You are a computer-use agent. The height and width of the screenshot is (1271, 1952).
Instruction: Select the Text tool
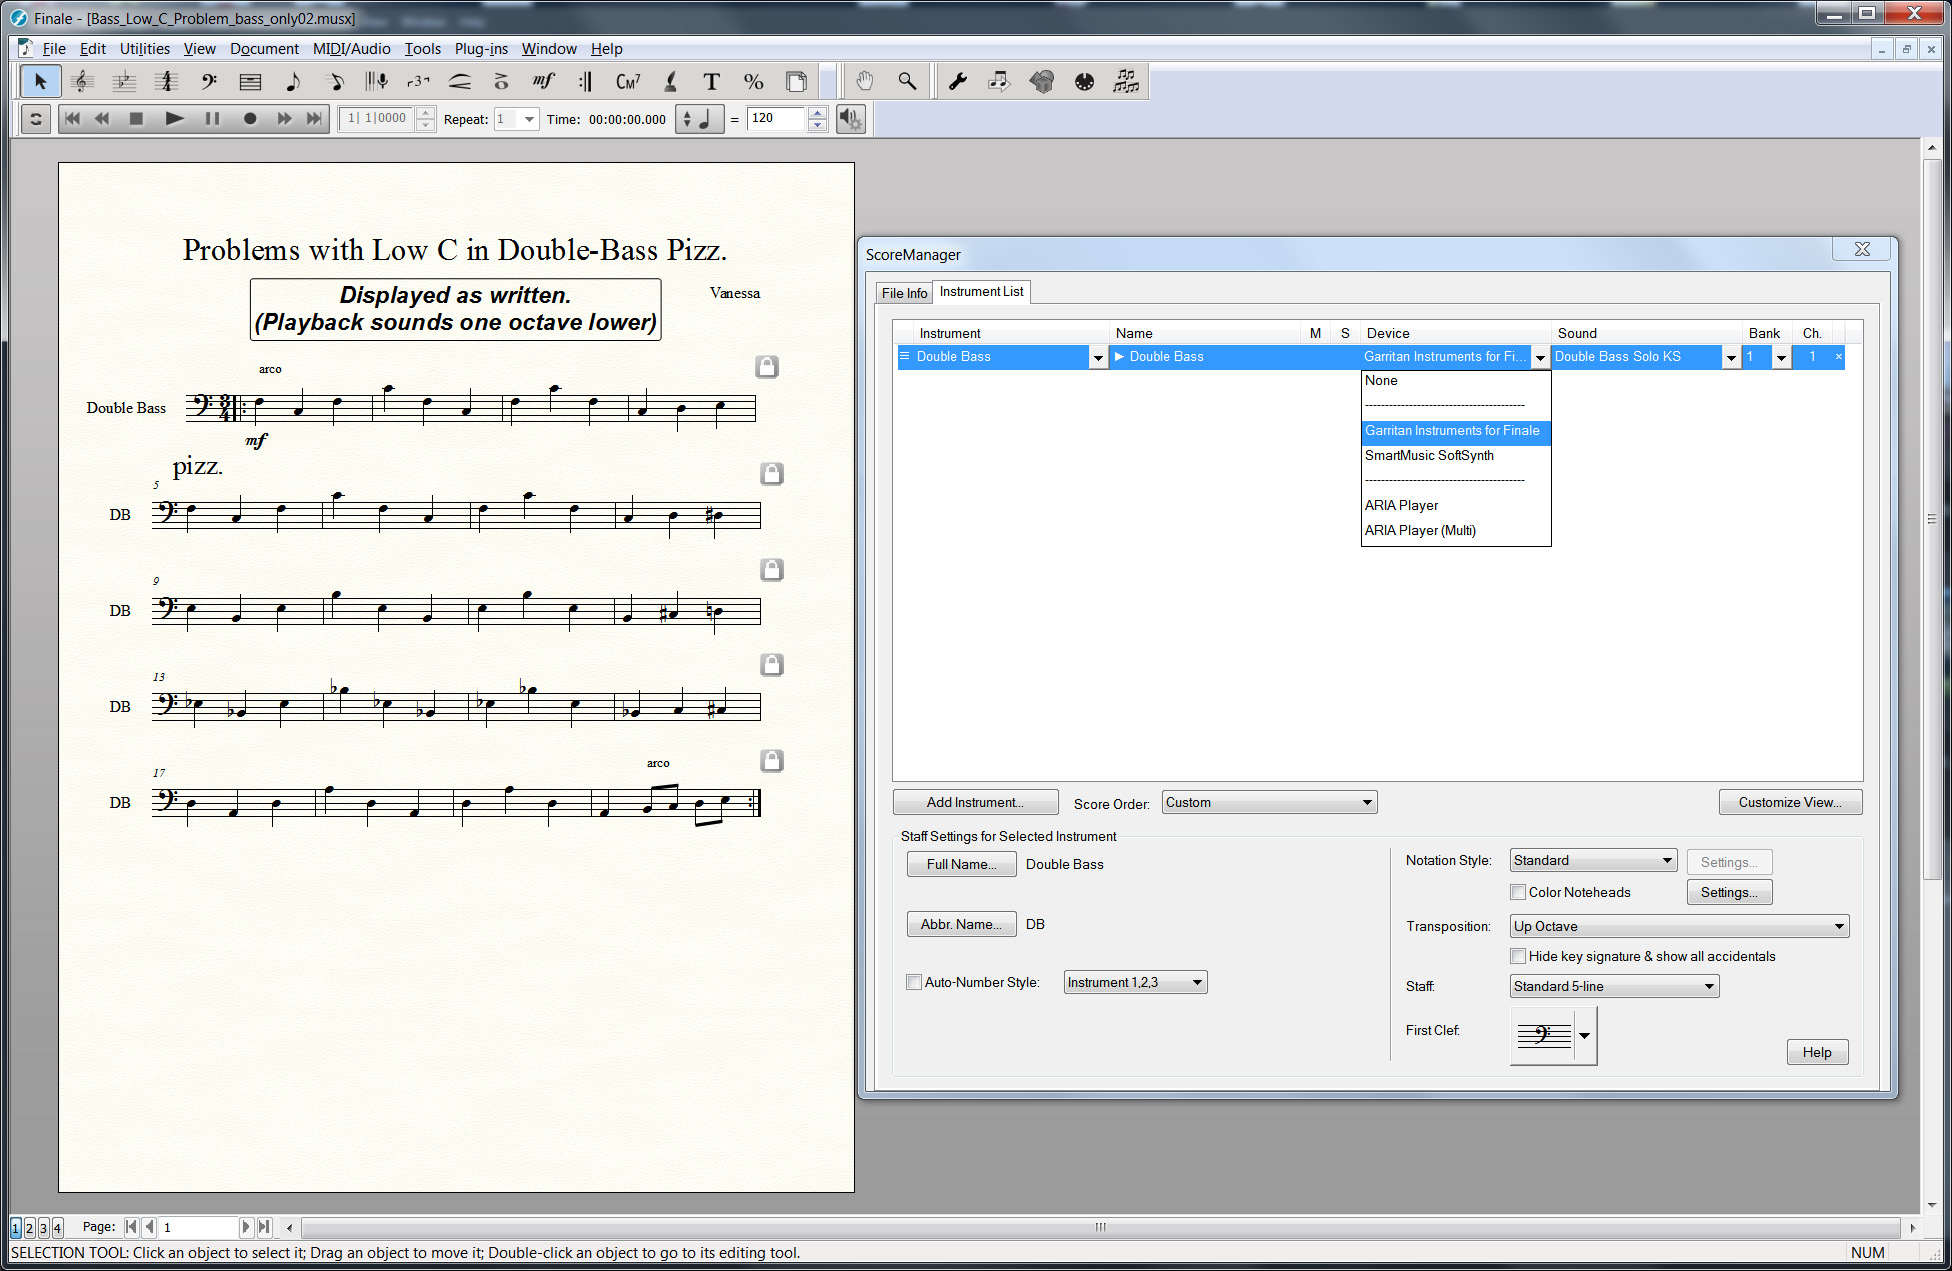pos(711,82)
